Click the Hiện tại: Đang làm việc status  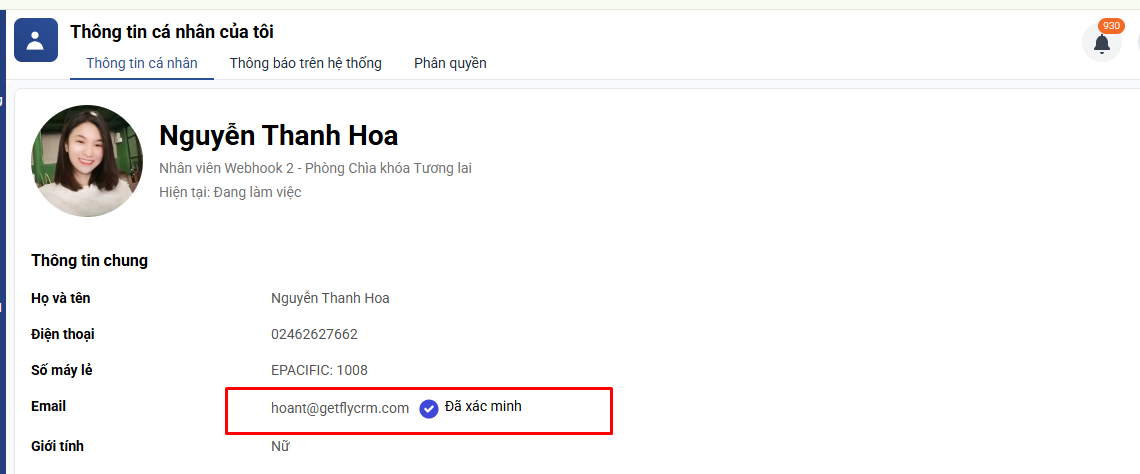pyautogui.click(x=230, y=192)
